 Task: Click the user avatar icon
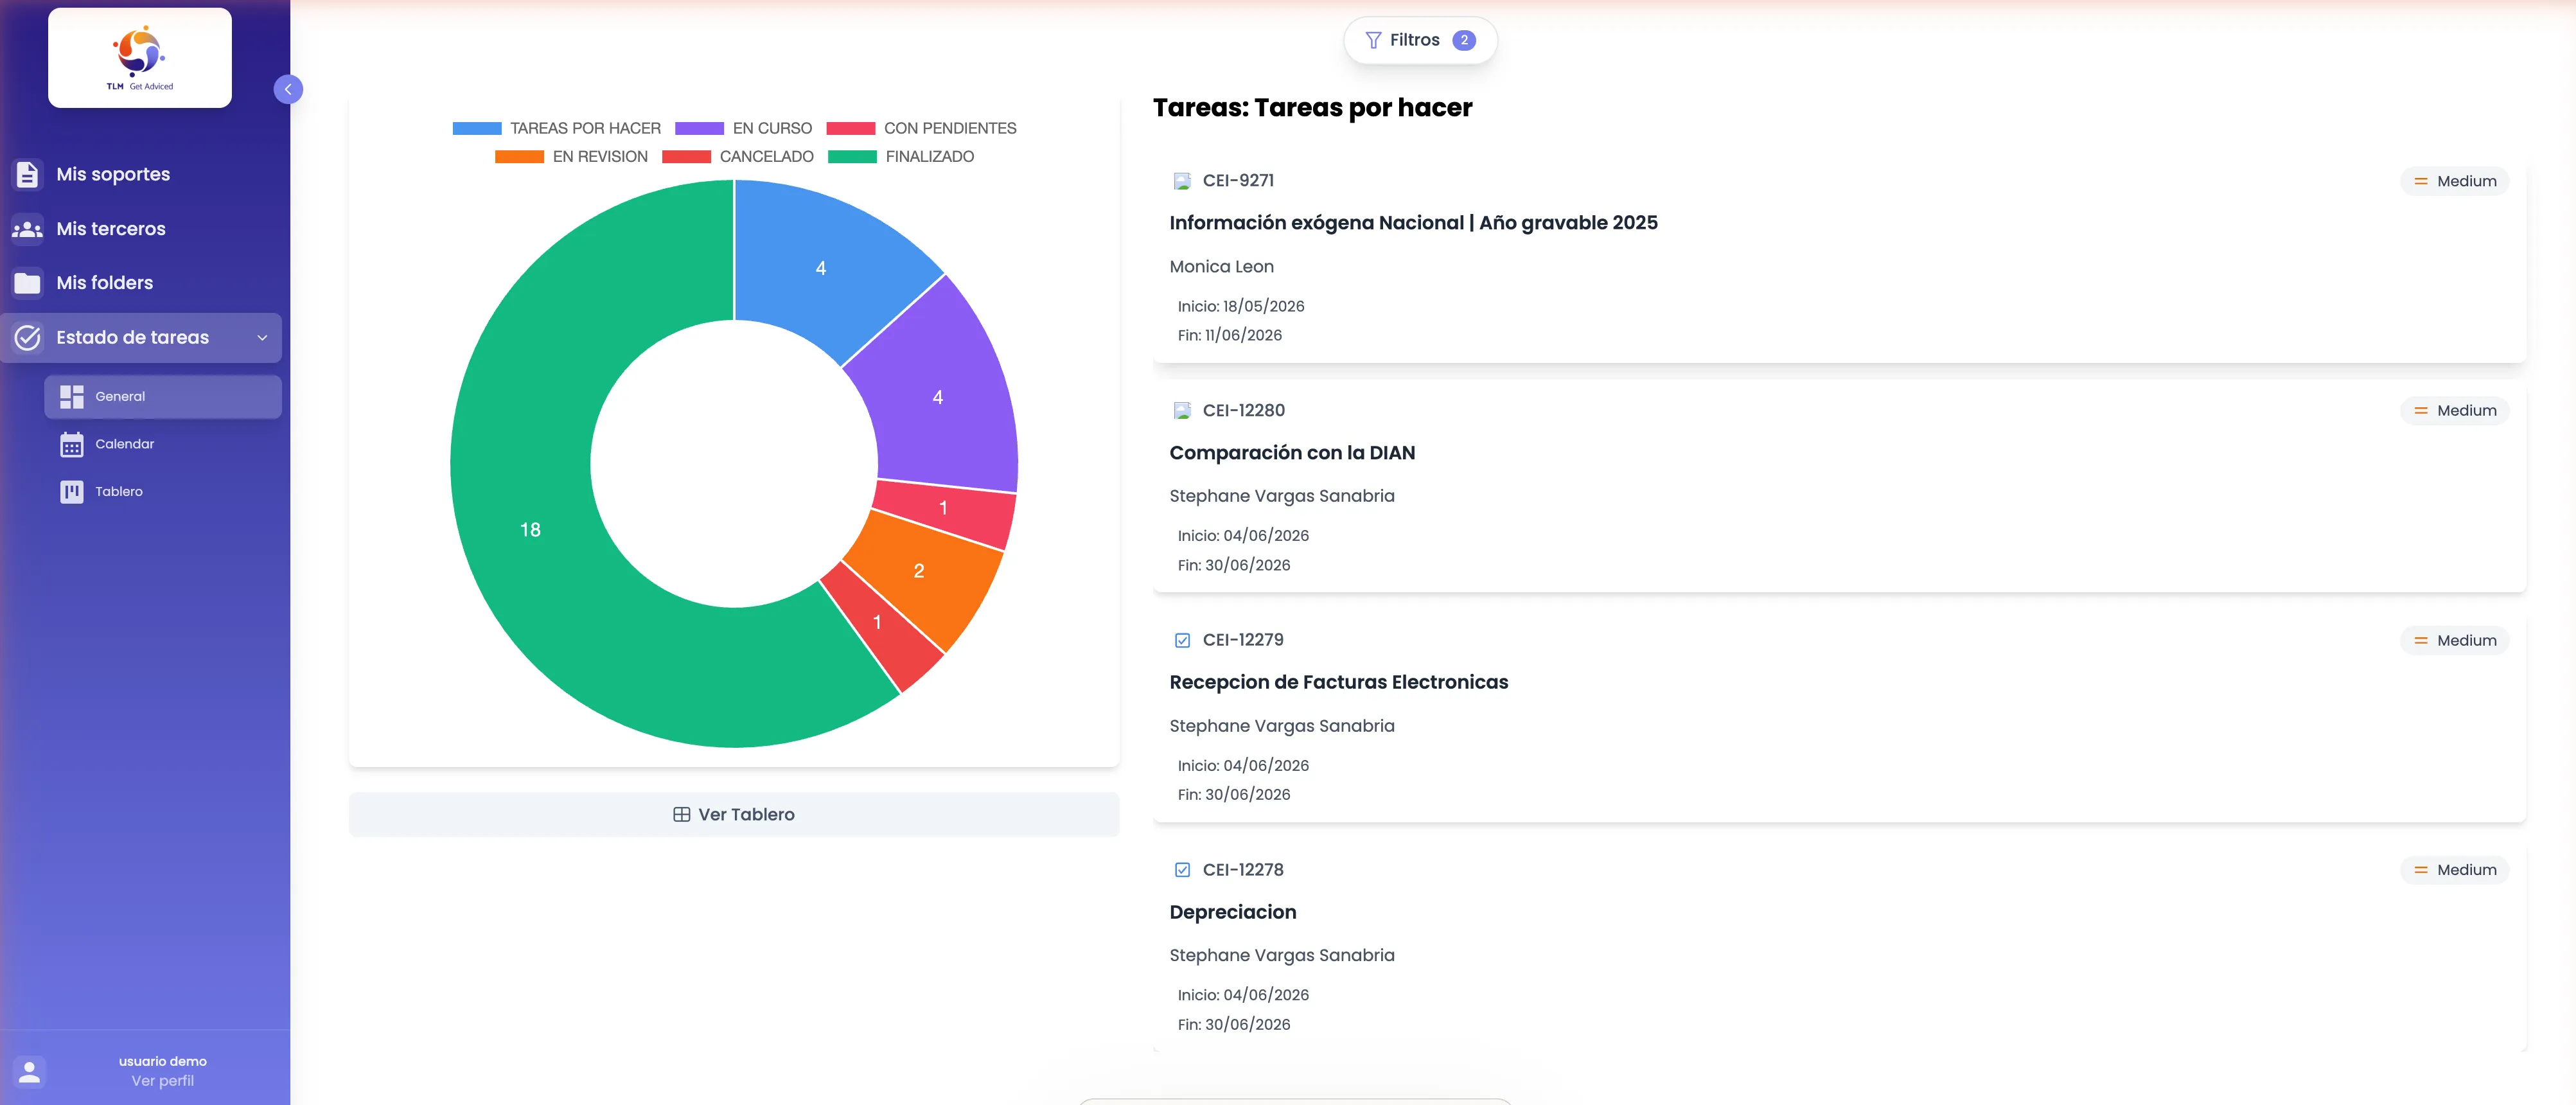pyautogui.click(x=29, y=1071)
